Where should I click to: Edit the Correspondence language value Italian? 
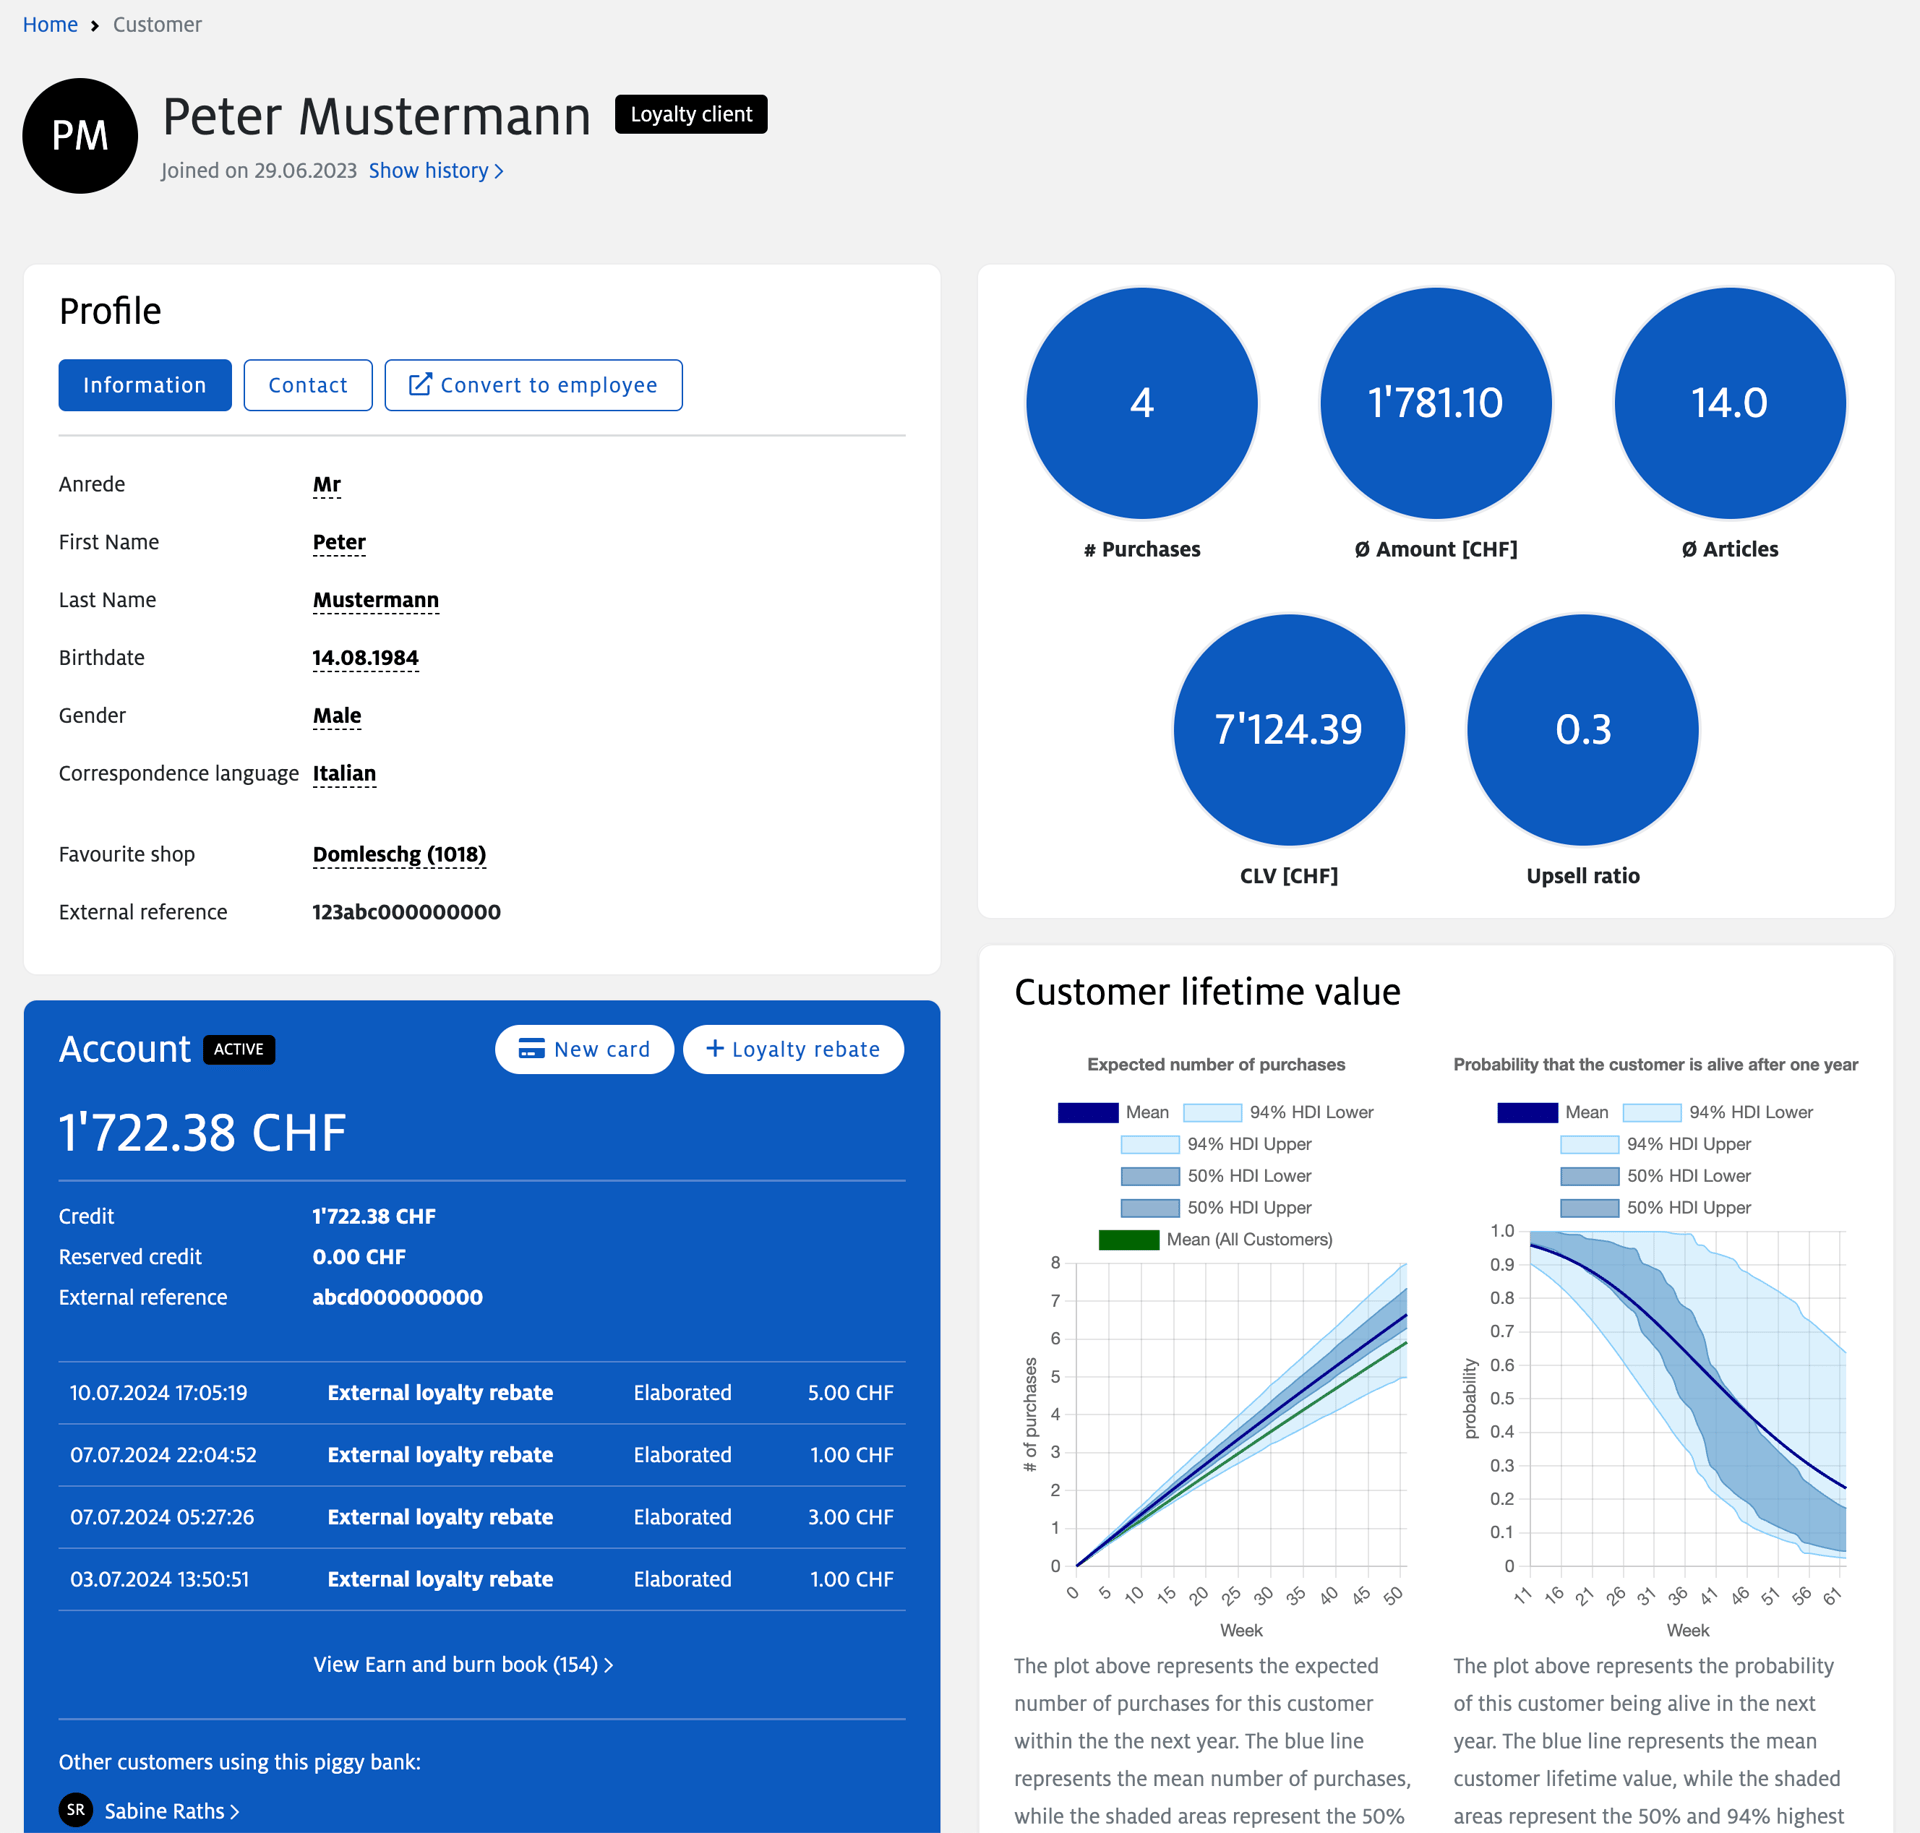pos(344,773)
